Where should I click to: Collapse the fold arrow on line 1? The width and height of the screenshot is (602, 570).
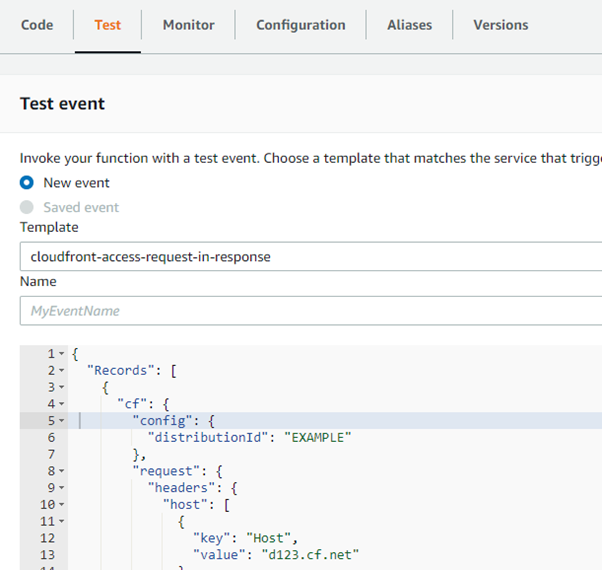pyautogui.click(x=62, y=355)
